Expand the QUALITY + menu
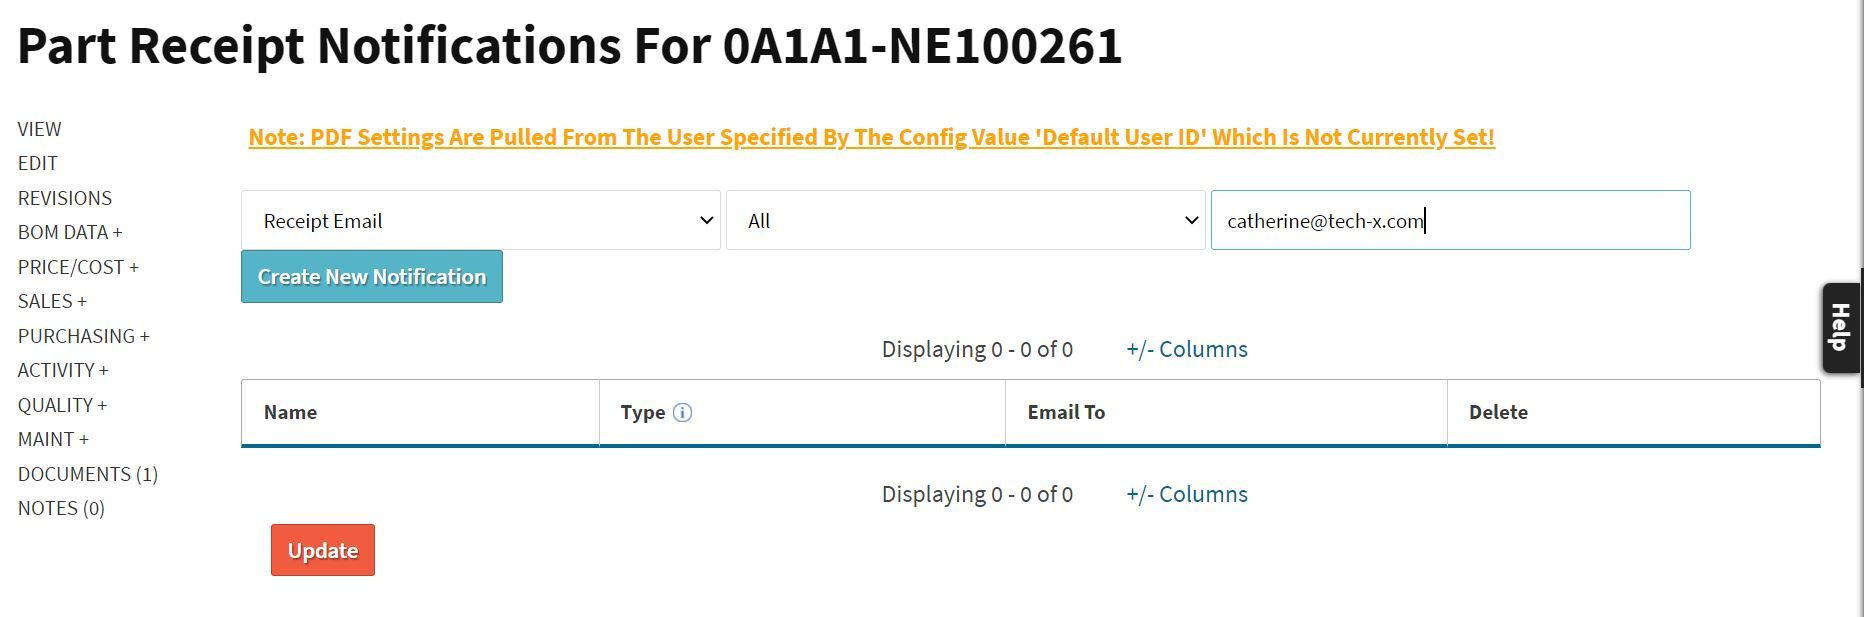Viewport: 1864px width, 617px height. pos(62,405)
